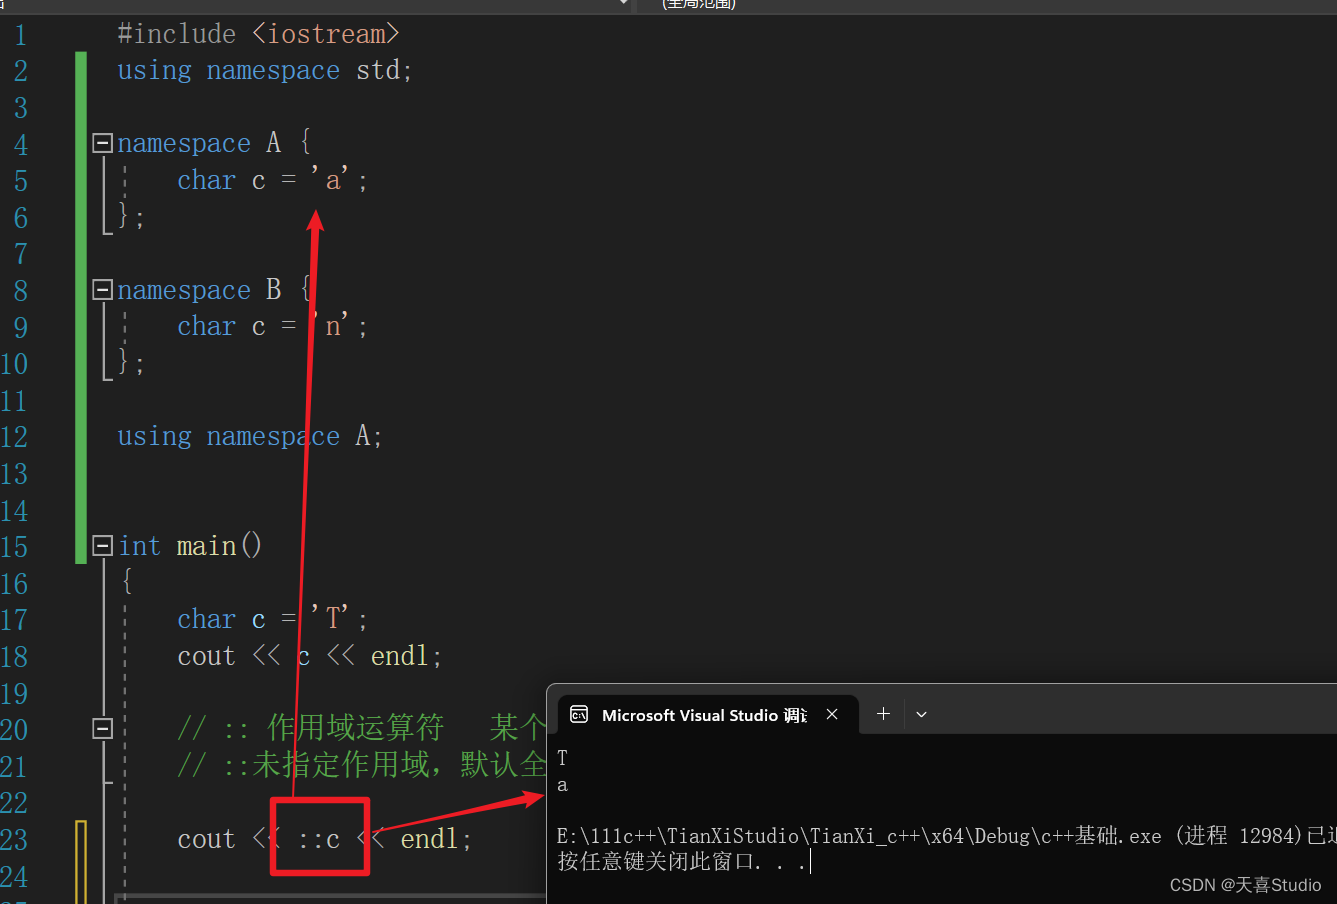Open console tab dropdown menu
The width and height of the screenshot is (1337, 904).
click(x=921, y=714)
